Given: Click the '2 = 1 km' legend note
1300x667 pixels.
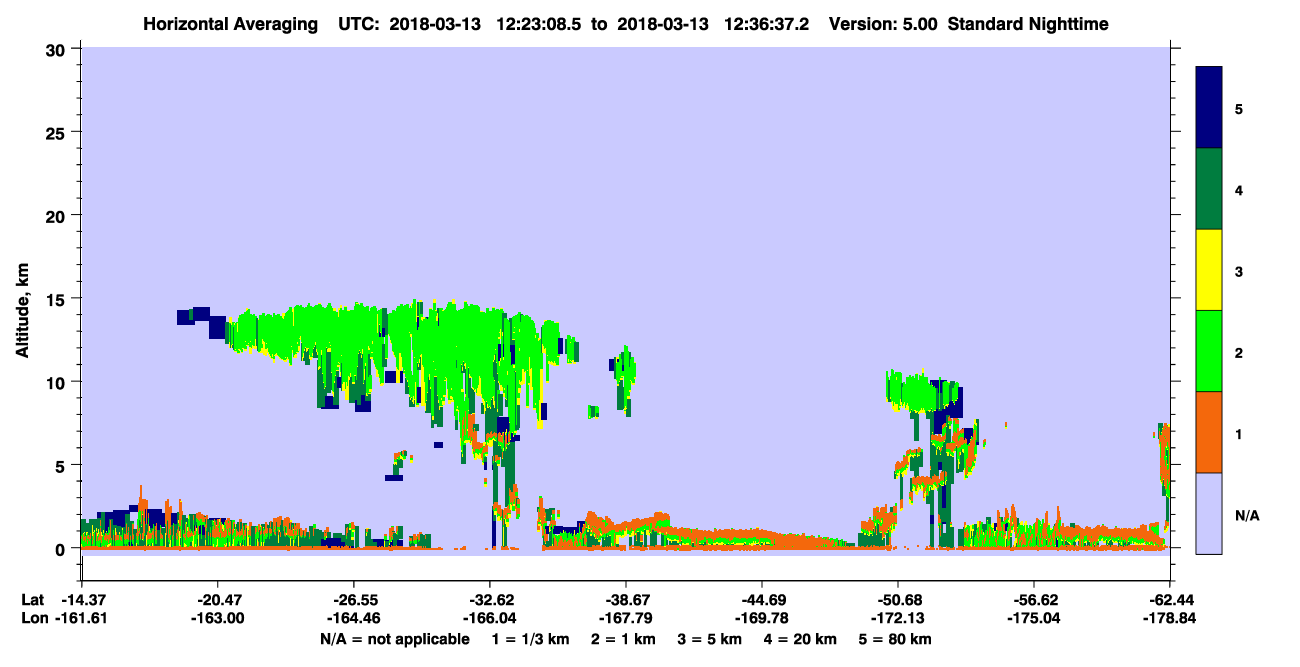Looking at the screenshot, I should pyautogui.click(x=622, y=639).
